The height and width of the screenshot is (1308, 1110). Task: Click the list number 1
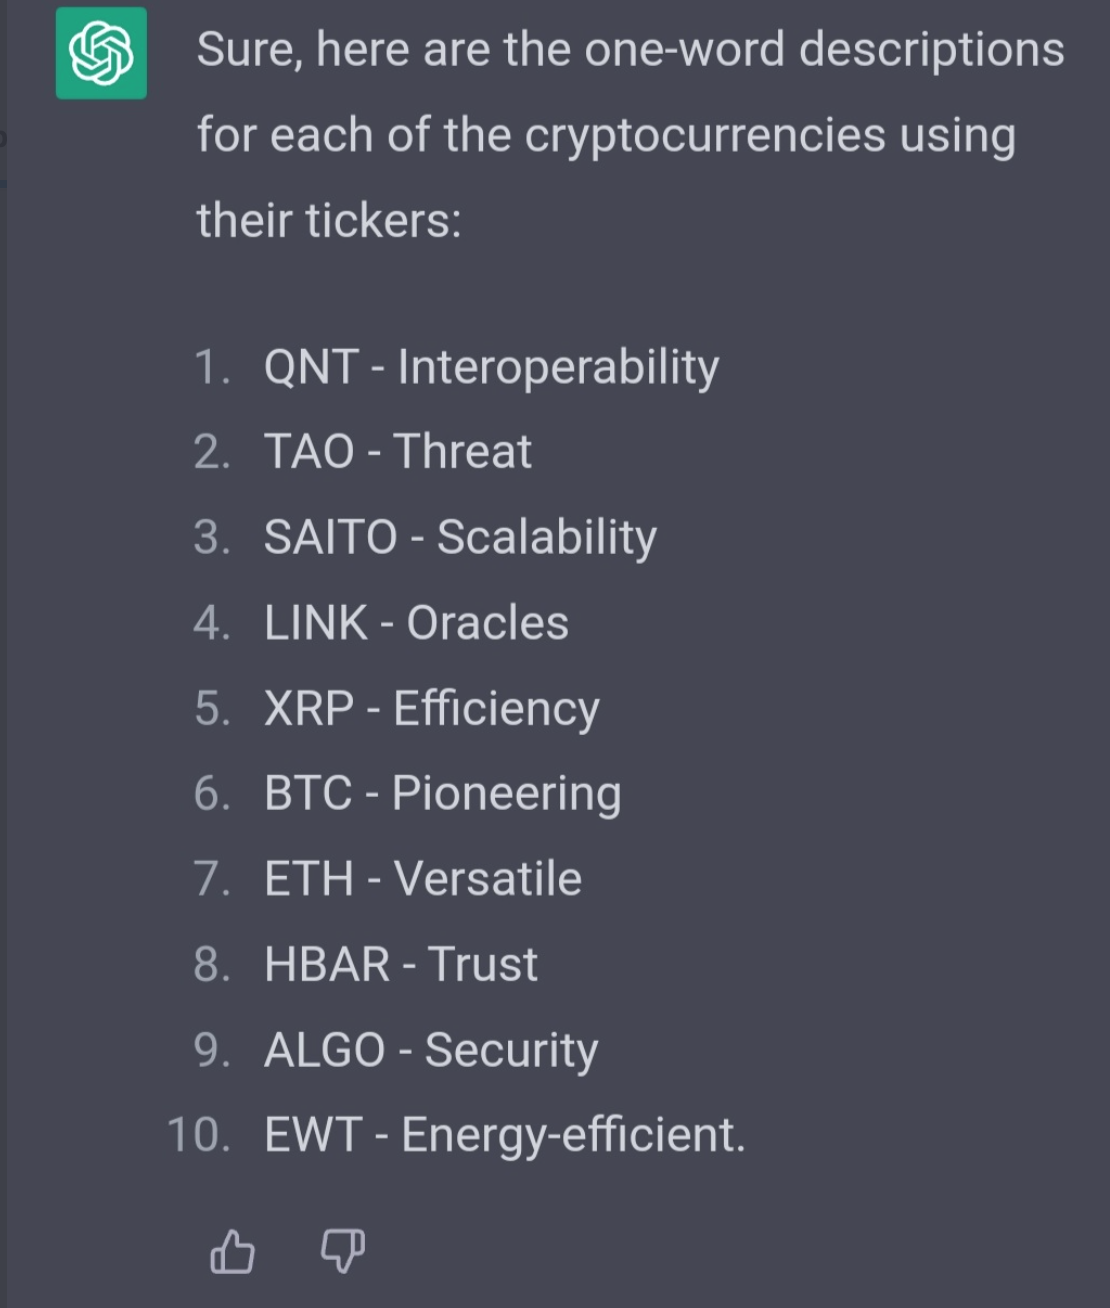point(212,367)
